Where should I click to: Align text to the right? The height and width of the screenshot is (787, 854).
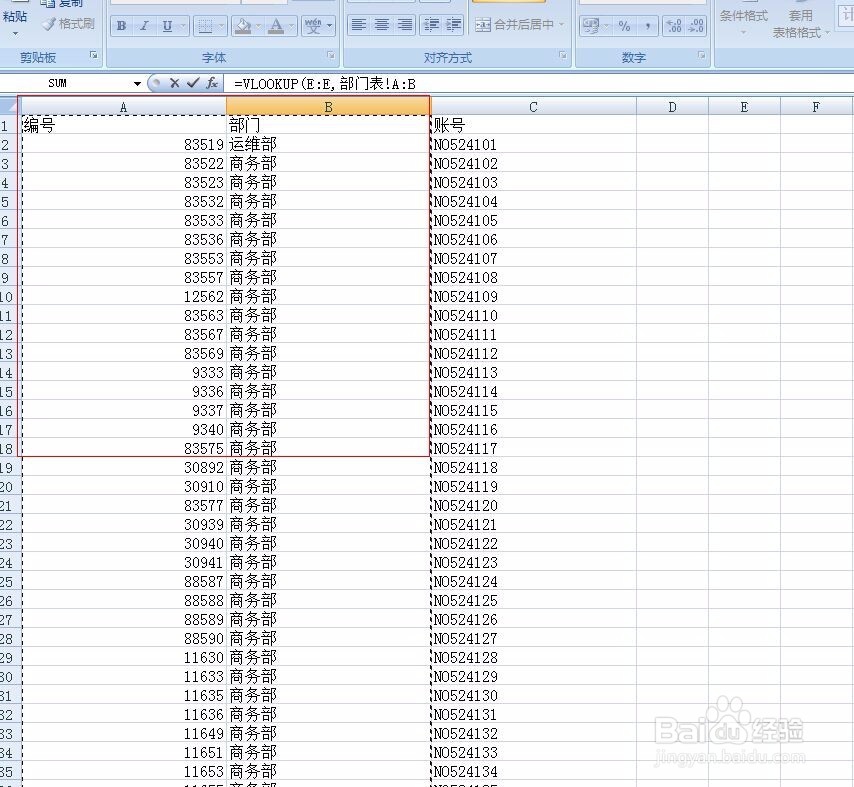[x=405, y=25]
